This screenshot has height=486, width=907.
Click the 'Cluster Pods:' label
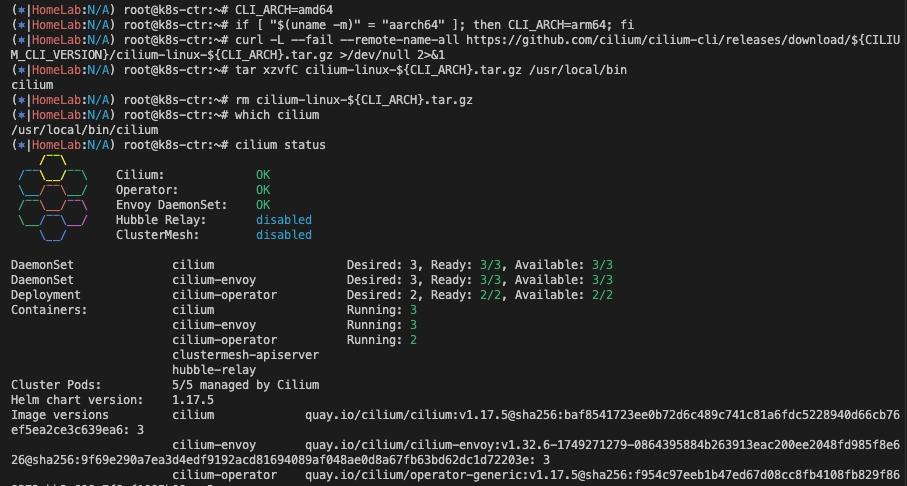click(56, 385)
